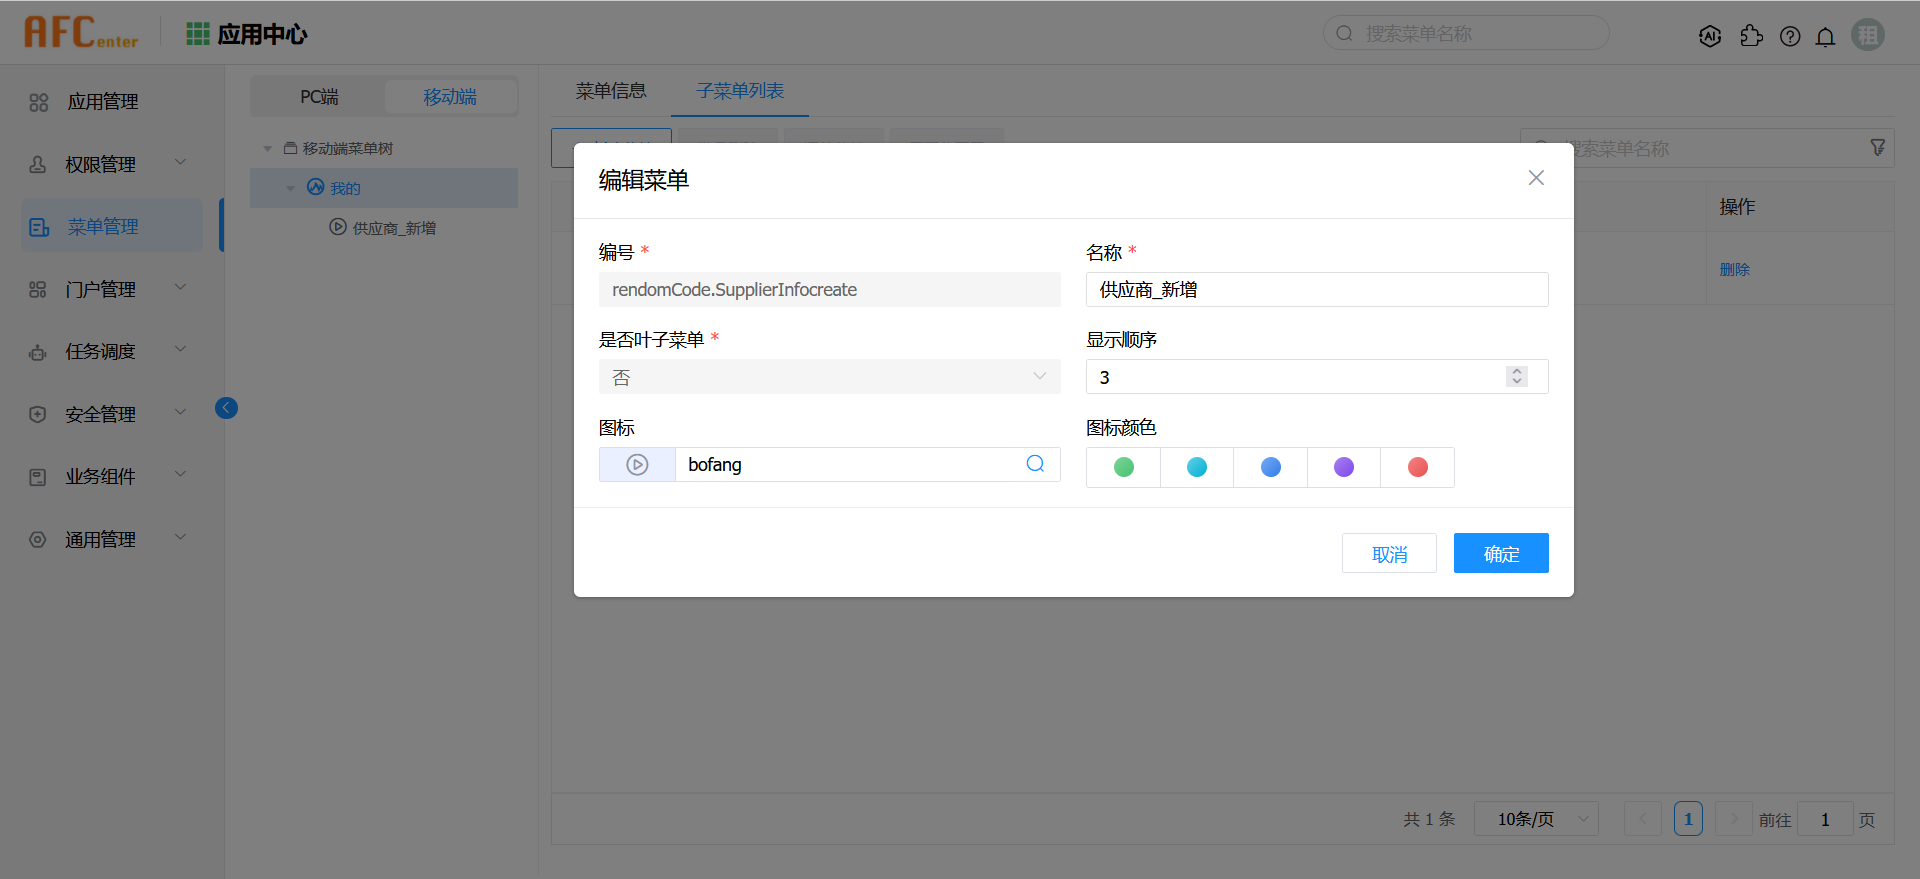
Task: Pick the red icon color swatch
Action: [x=1417, y=467]
